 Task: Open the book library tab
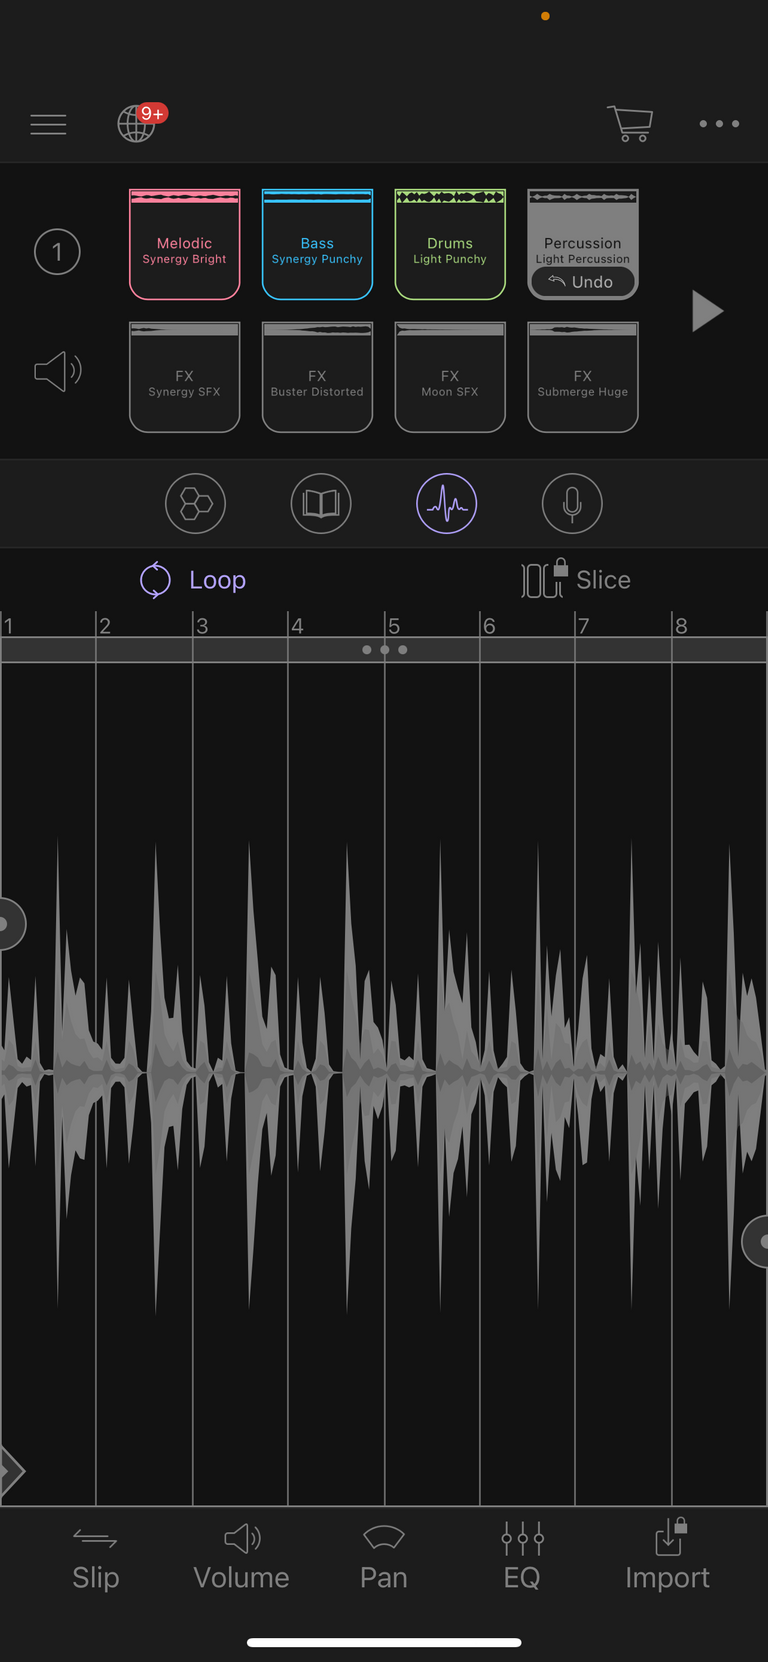coord(321,504)
